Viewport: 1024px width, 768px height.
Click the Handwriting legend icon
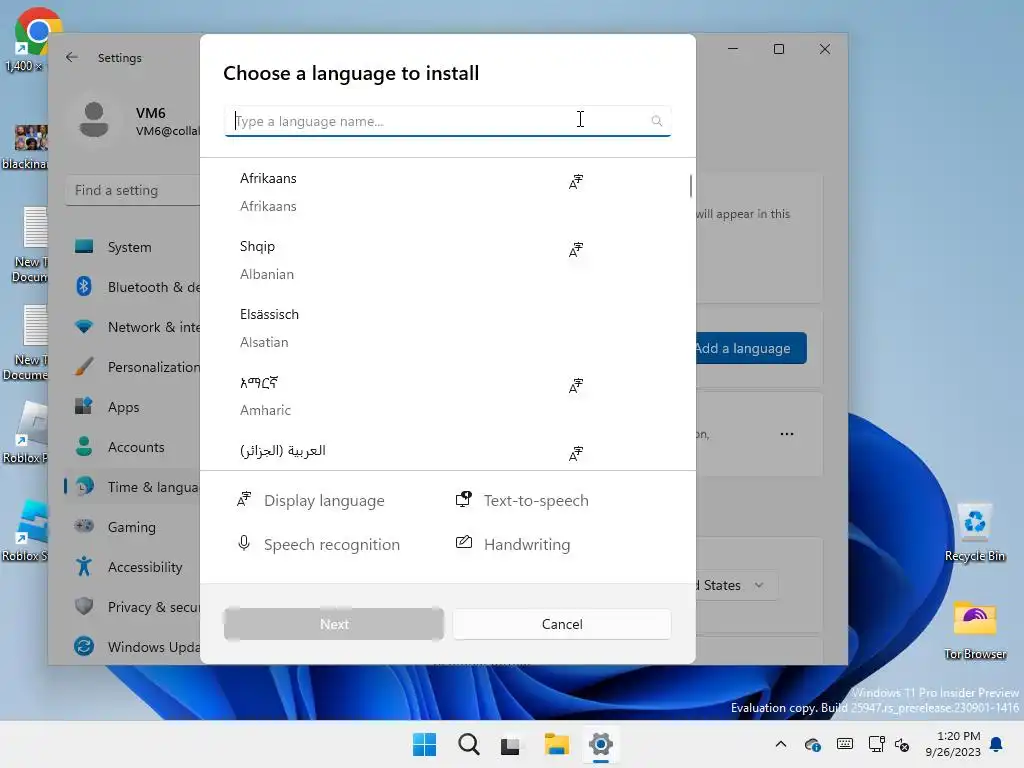pos(464,542)
